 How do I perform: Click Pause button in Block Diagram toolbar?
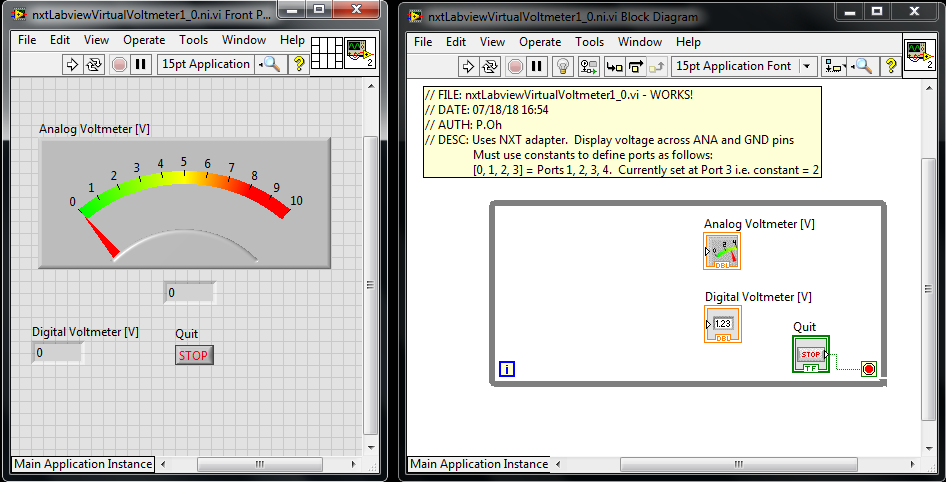[536, 66]
